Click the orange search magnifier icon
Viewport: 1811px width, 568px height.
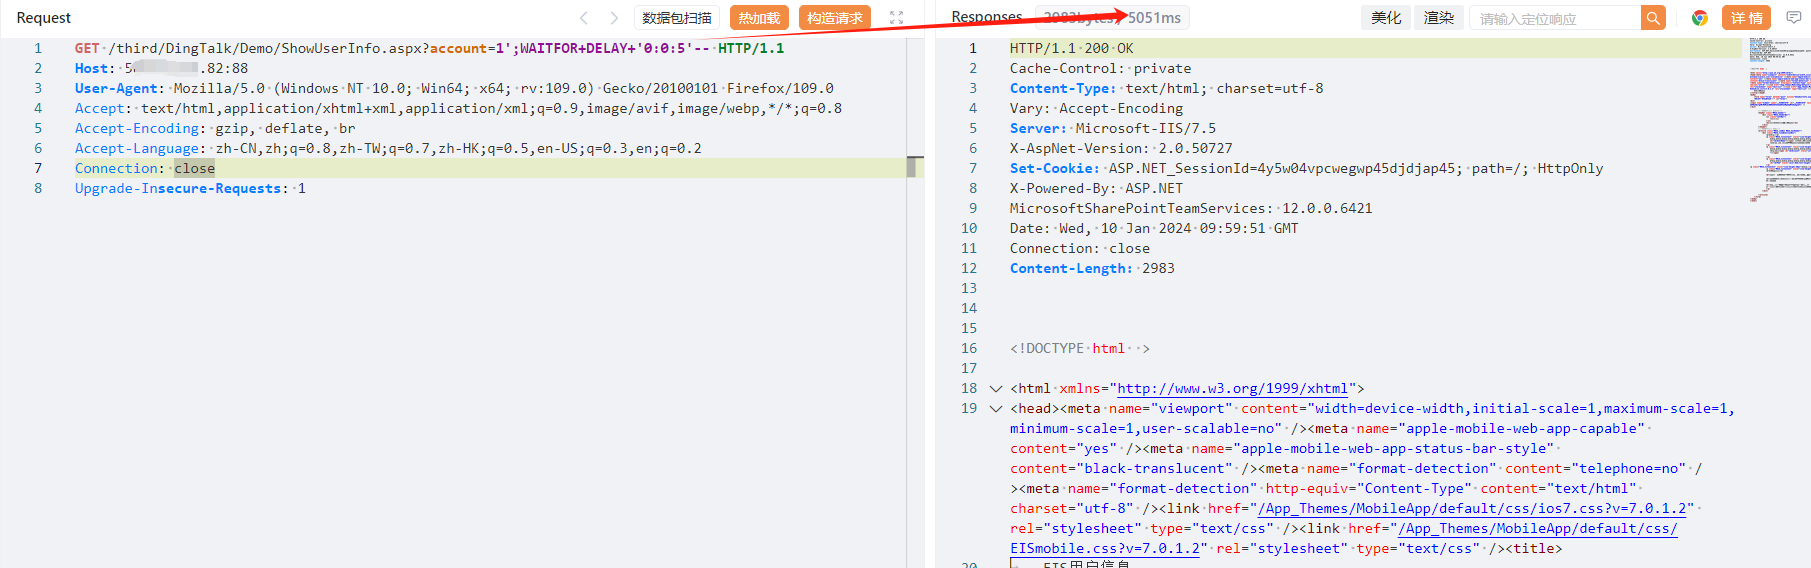click(x=1653, y=18)
